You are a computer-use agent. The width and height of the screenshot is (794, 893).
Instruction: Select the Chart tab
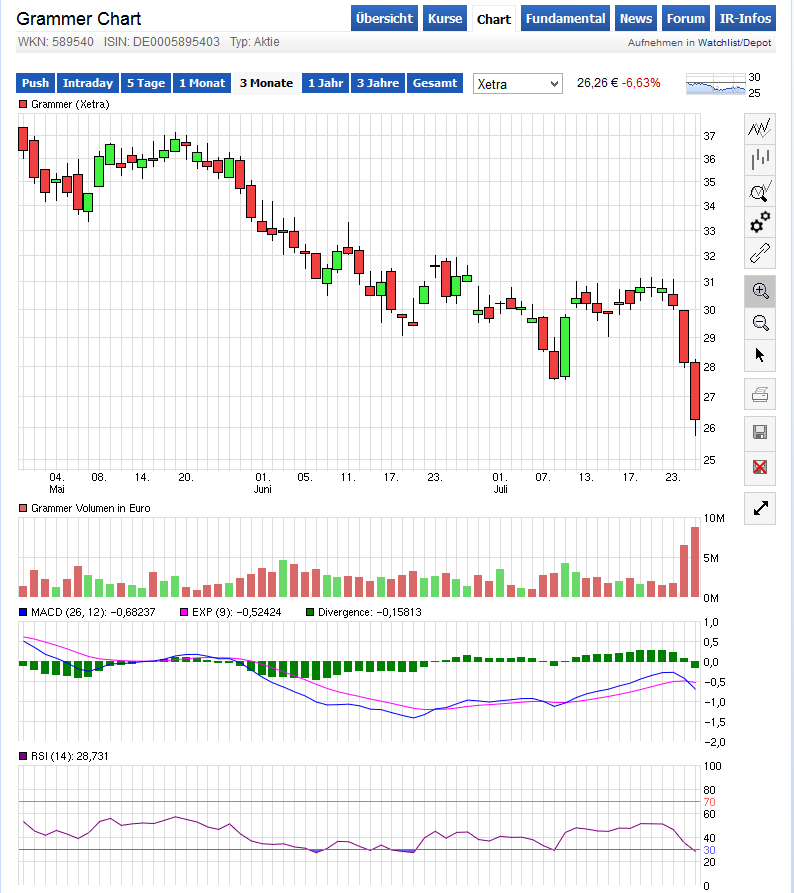pos(494,19)
